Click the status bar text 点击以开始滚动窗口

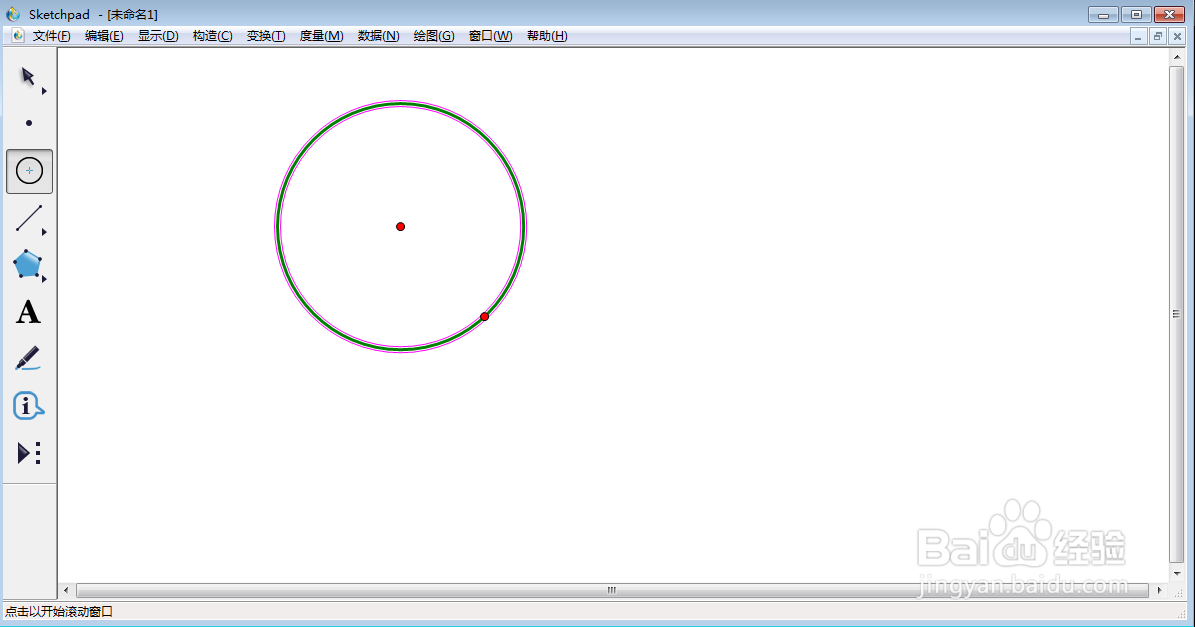tap(59, 611)
